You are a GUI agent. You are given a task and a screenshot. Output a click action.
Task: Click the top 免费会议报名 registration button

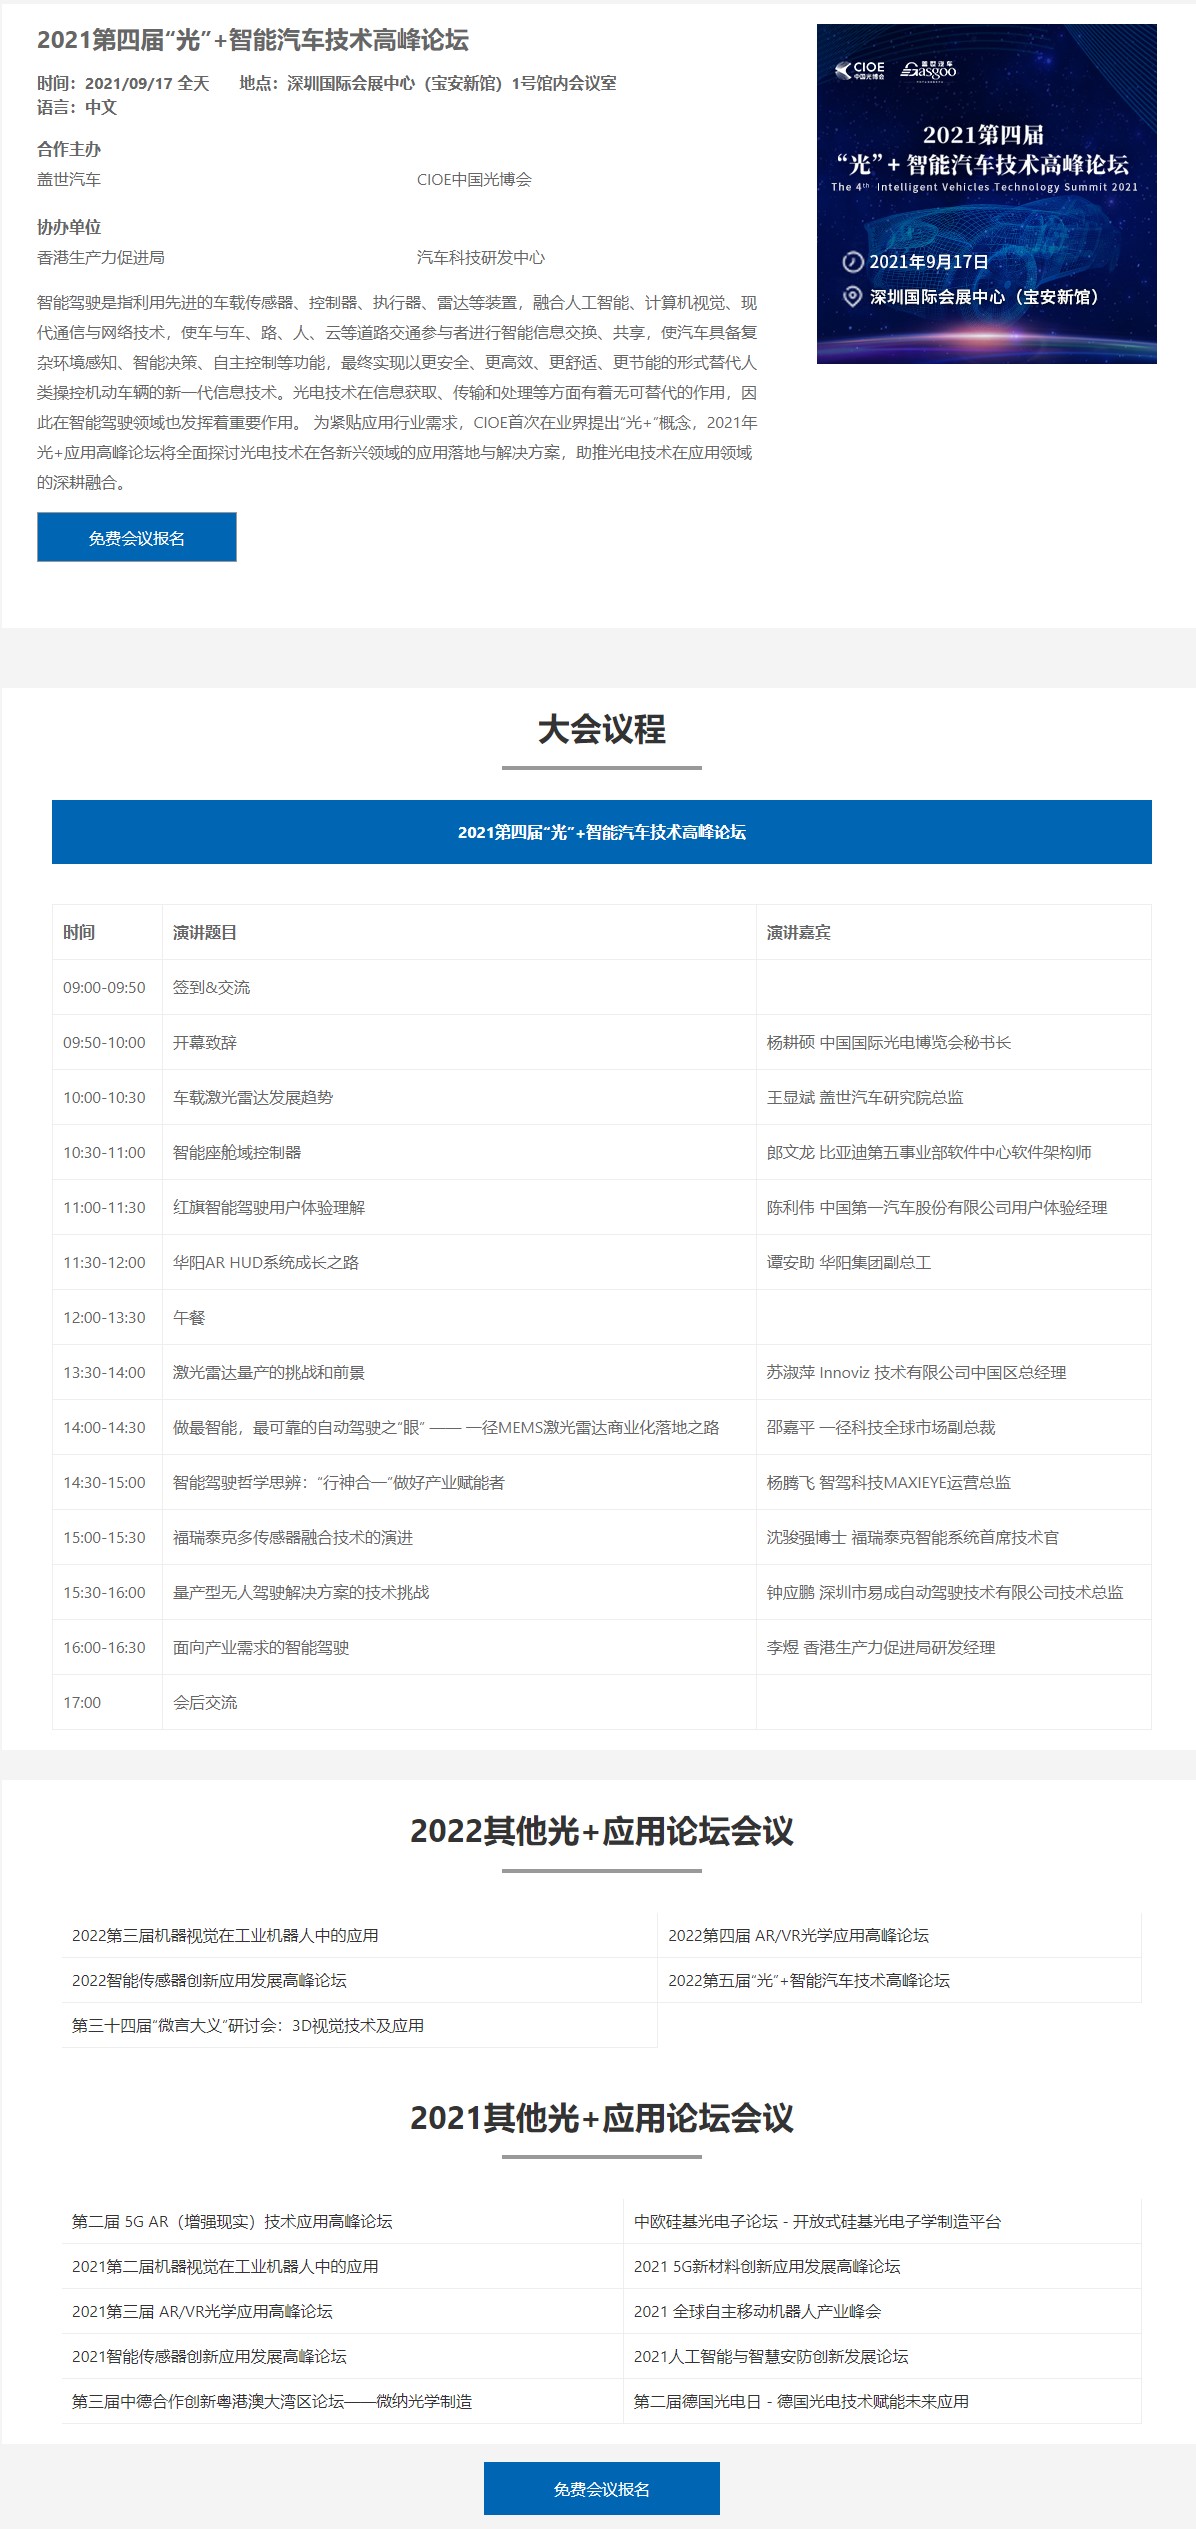tap(137, 537)
